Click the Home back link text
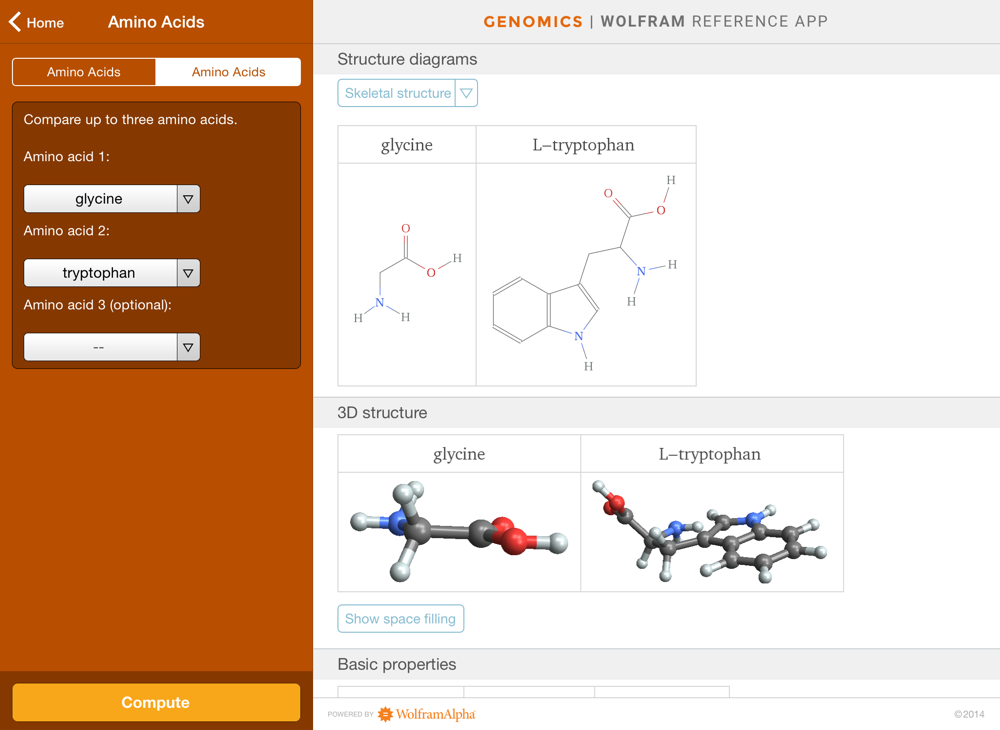The height and width of the screenshot is (730, 1000). pyautogui.click(x=45, y=23)
